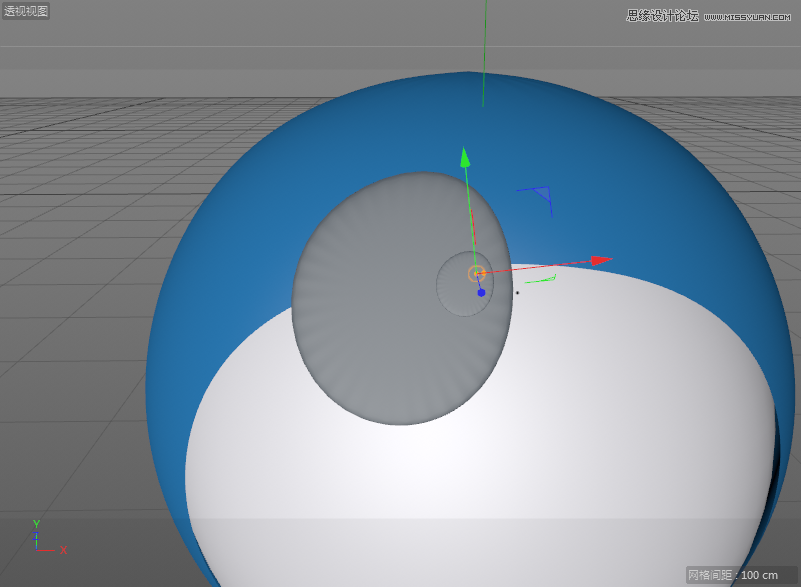Click the blue Z-axis handle point
This screenshot has width=801, height=587.
[x=483, y=291]
